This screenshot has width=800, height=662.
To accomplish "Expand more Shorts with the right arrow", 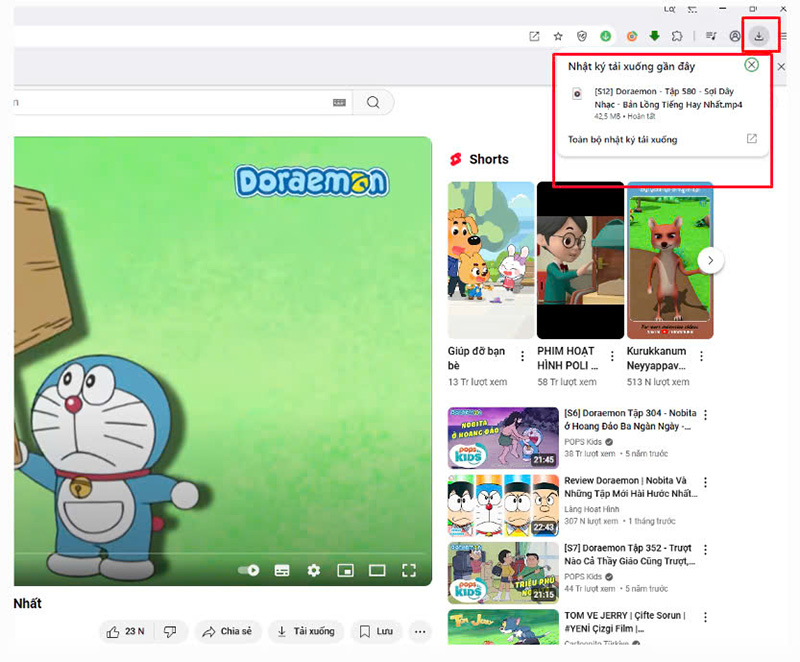I will coord(710,259).
